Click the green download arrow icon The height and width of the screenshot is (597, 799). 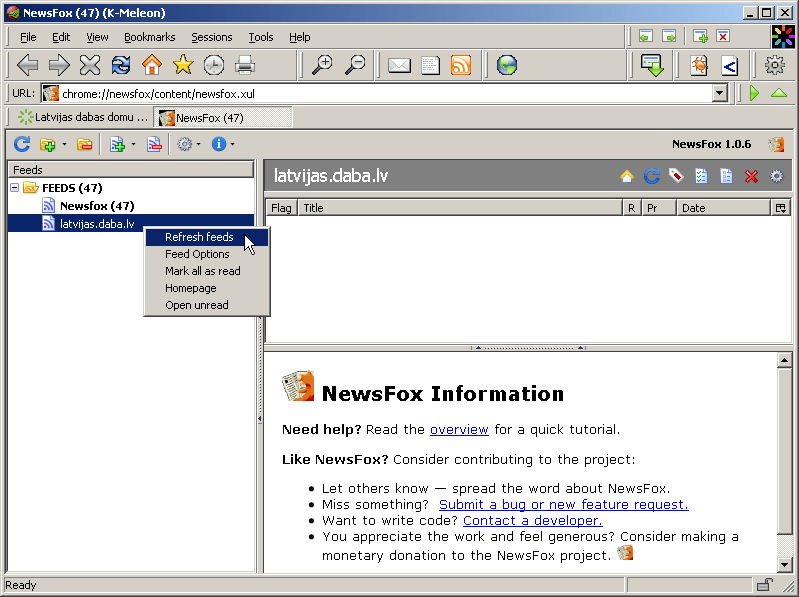[x=652, y=65]
